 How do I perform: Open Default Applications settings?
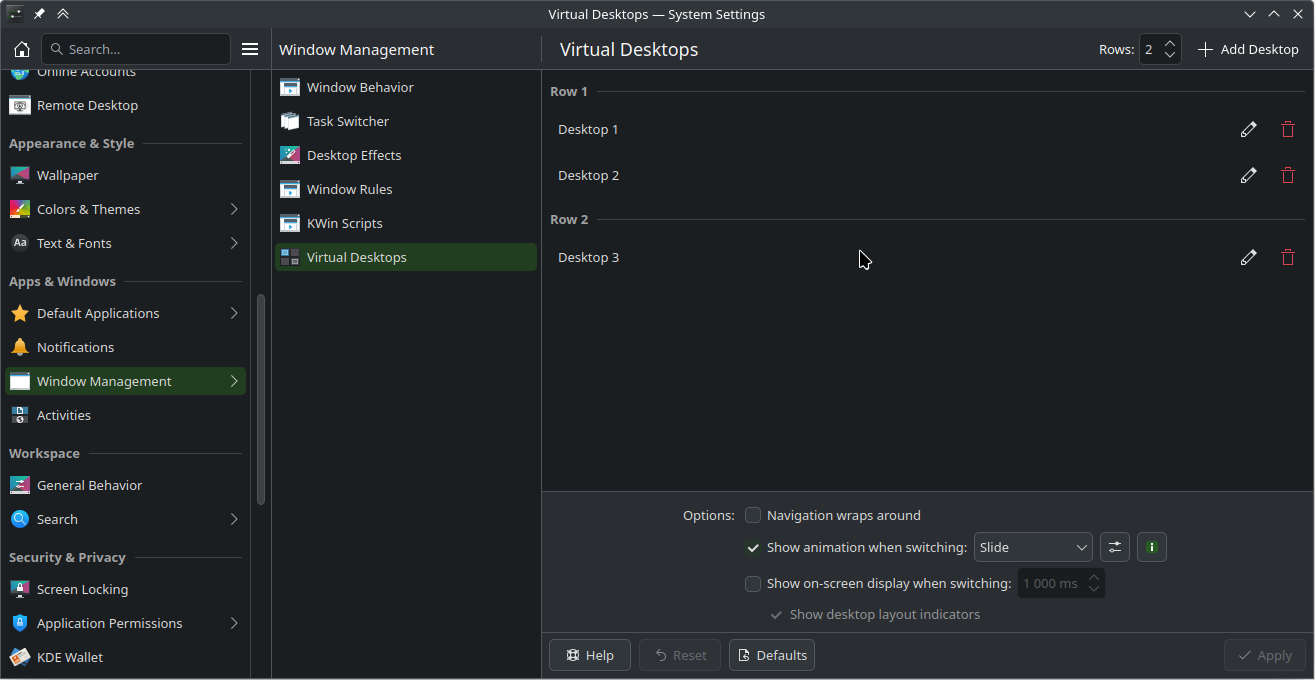125,313
